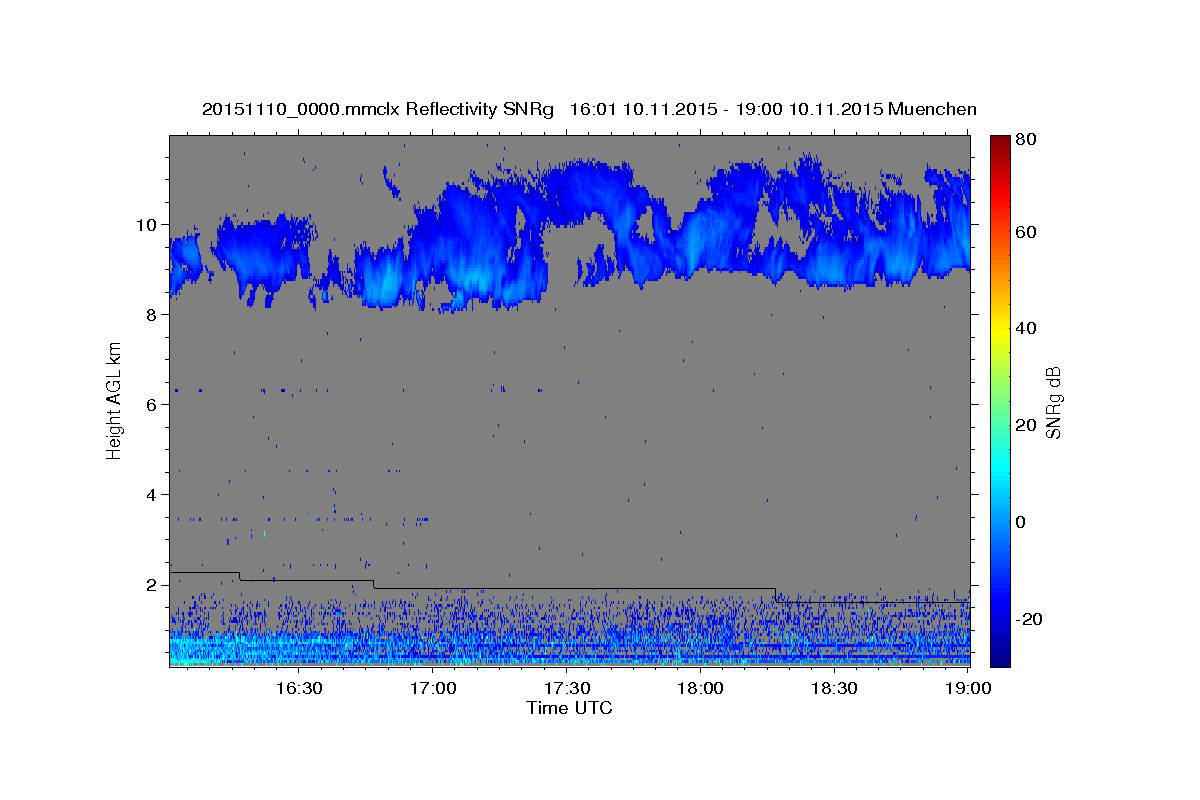
Task: Click the 18:00 time tick label
Action: 701,689
